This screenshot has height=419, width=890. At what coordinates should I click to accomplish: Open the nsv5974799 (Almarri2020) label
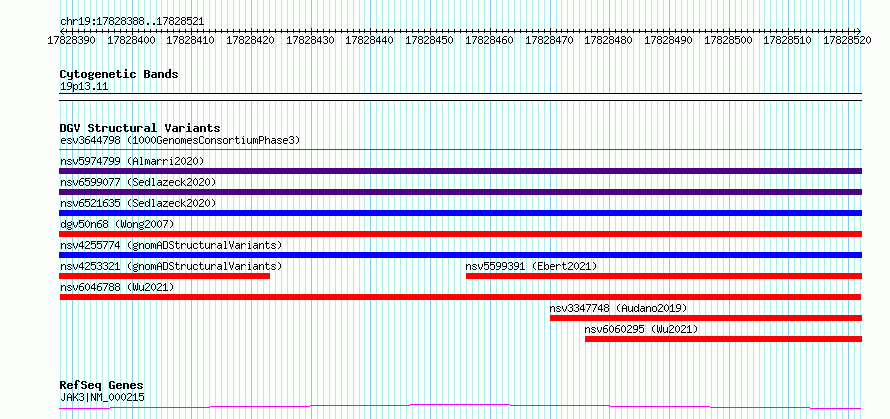tap(132, 161)
